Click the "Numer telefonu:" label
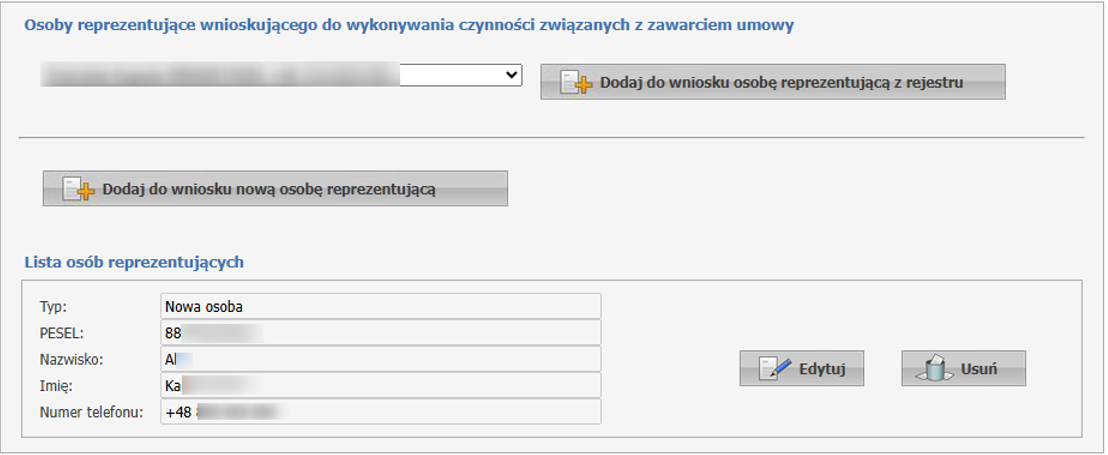 tap(92, 412)
